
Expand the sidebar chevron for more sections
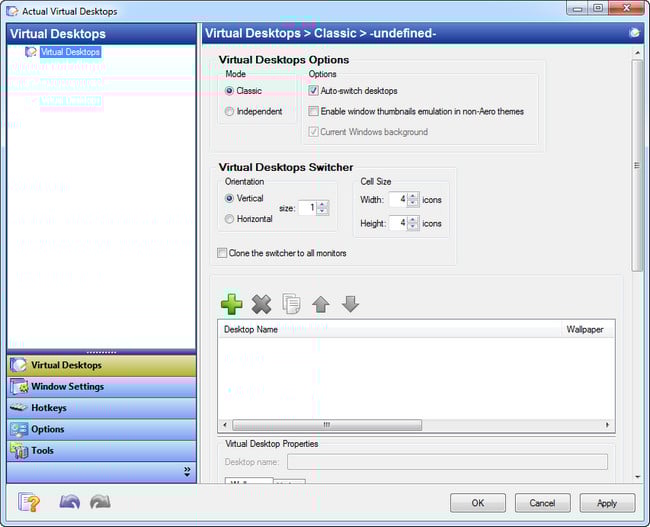pos(187,472)
